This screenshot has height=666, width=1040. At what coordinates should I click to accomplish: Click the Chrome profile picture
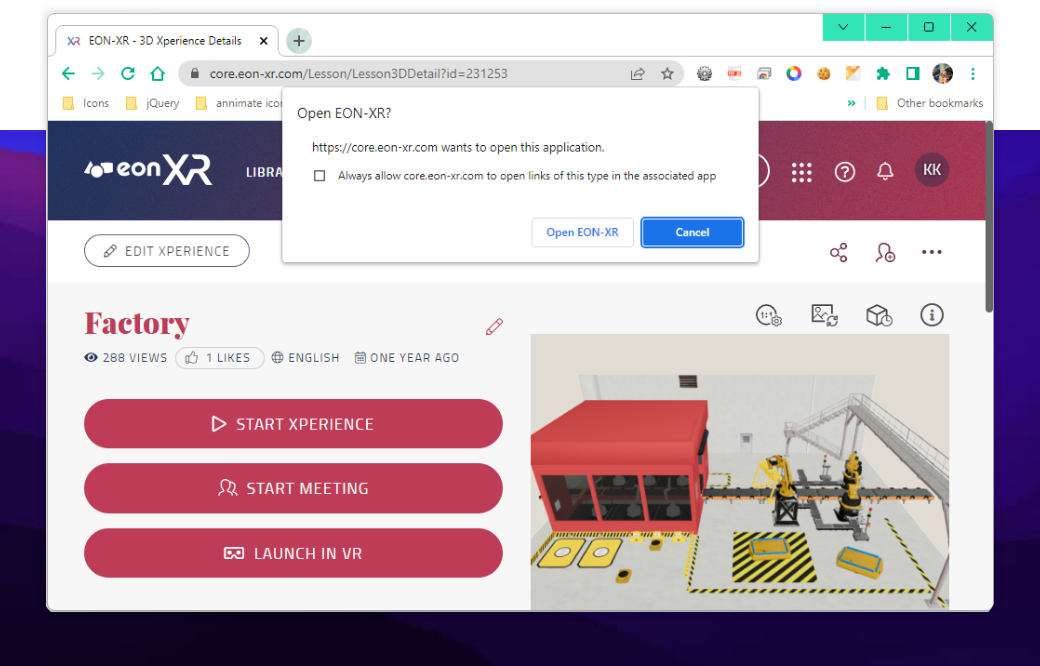(942, 74)
